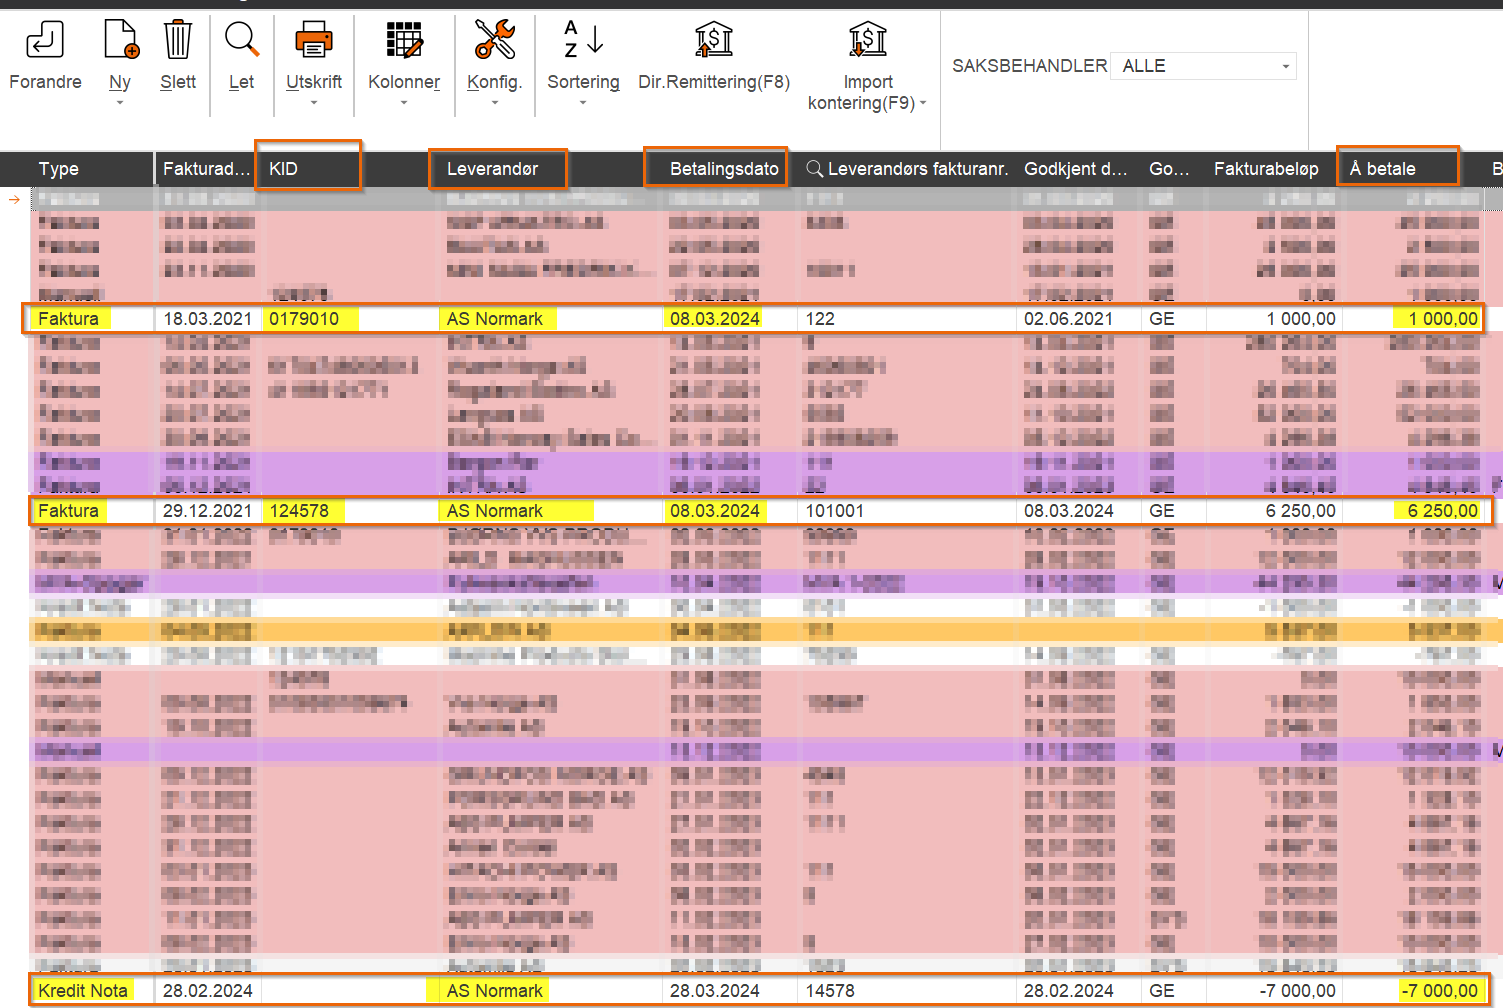Click the GE cell in the Kredit Nota row
The height and width of the screenshot is (1008, 1503).
click(x=1162, y=991)
